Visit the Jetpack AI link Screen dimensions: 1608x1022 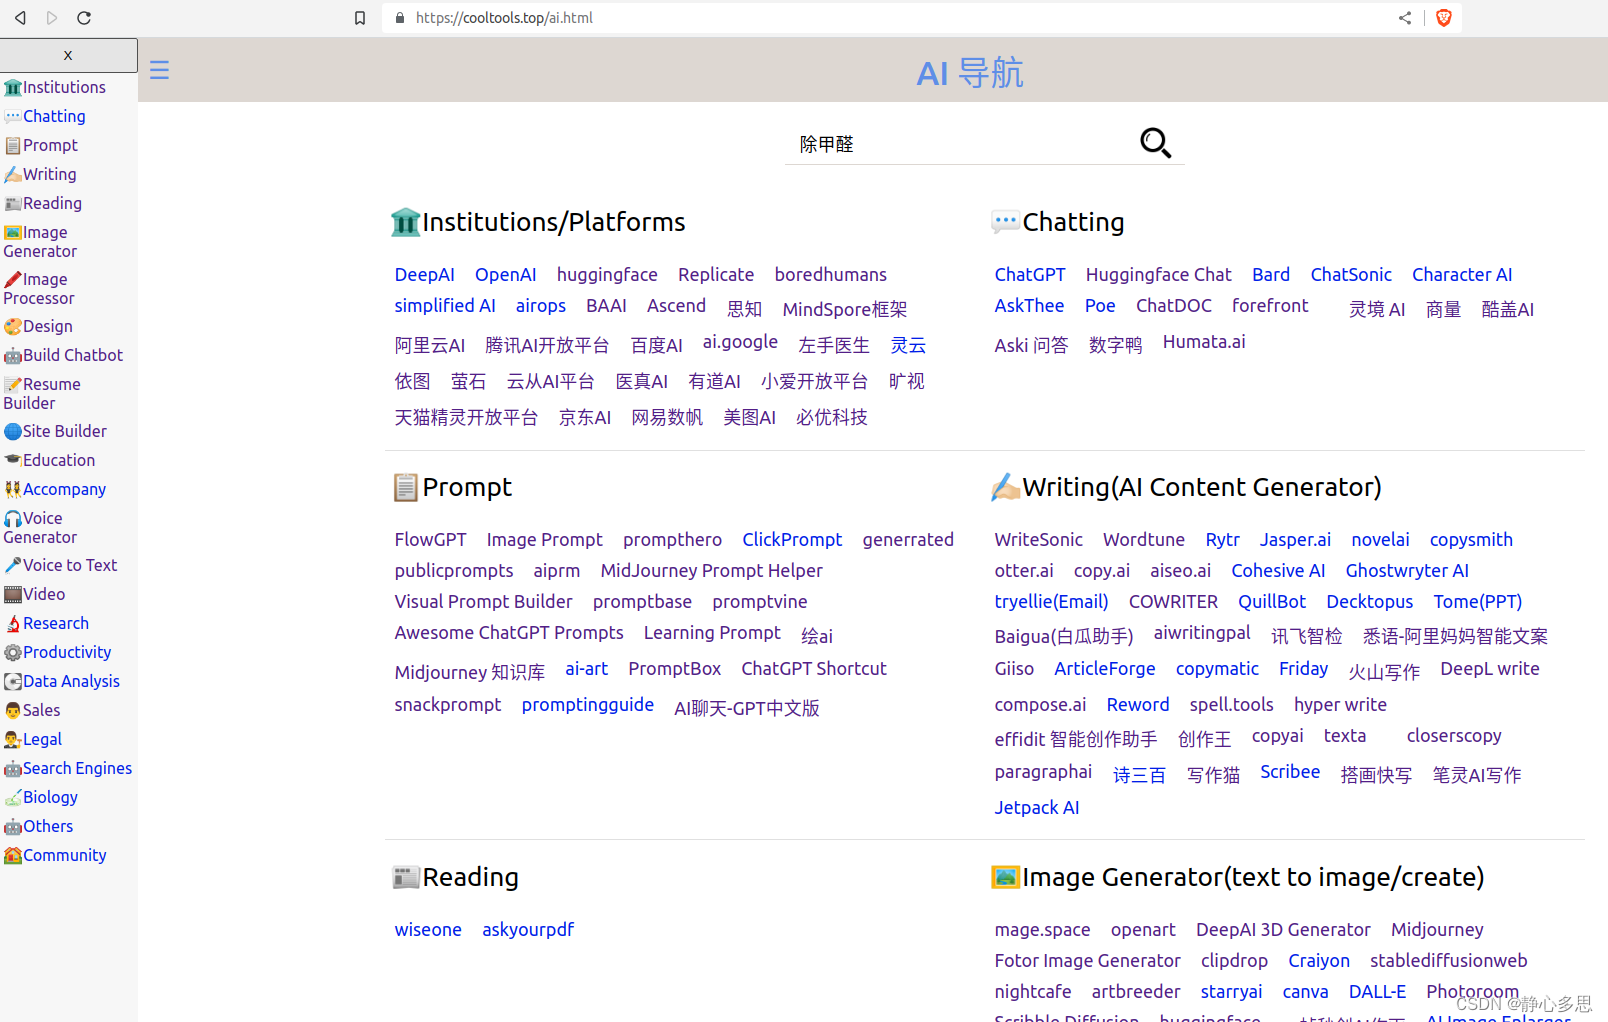click(1037, 807)
